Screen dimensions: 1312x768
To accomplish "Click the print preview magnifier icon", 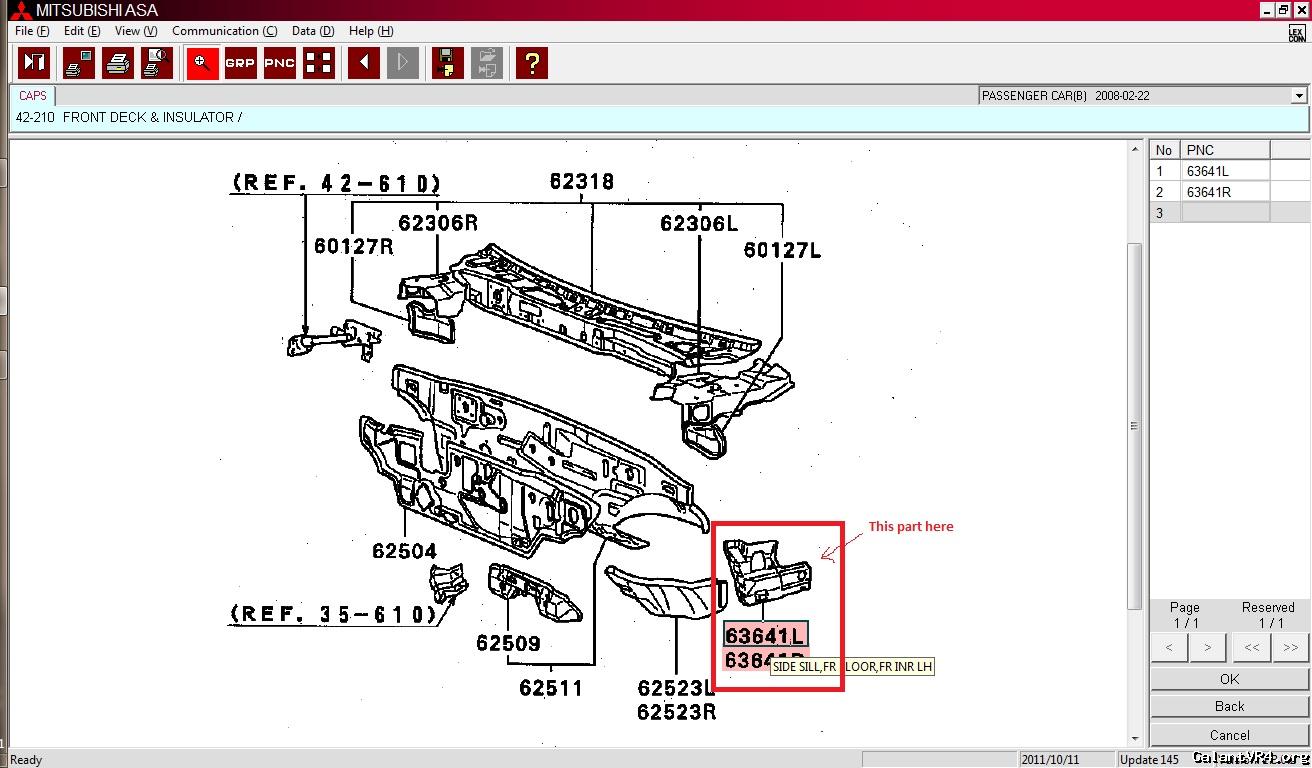I will coord(156,63).
